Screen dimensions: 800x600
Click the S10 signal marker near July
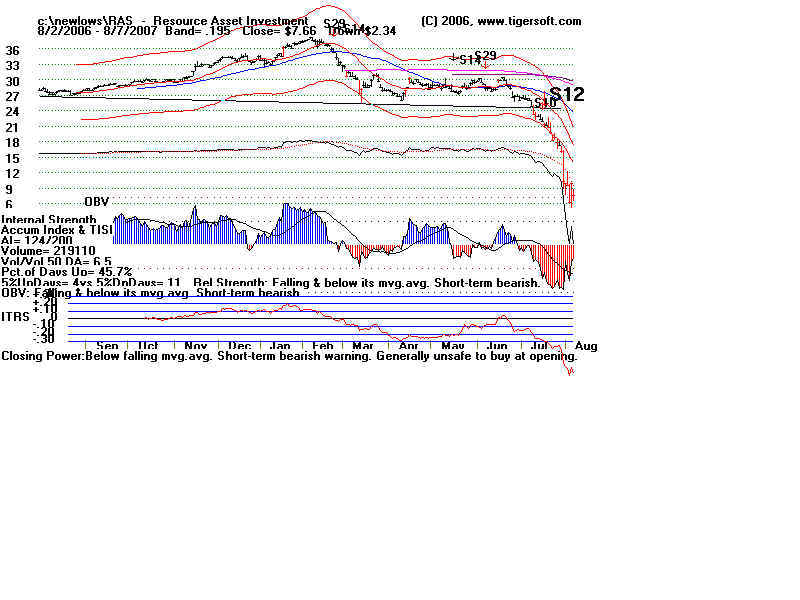(x=544, y=103)
